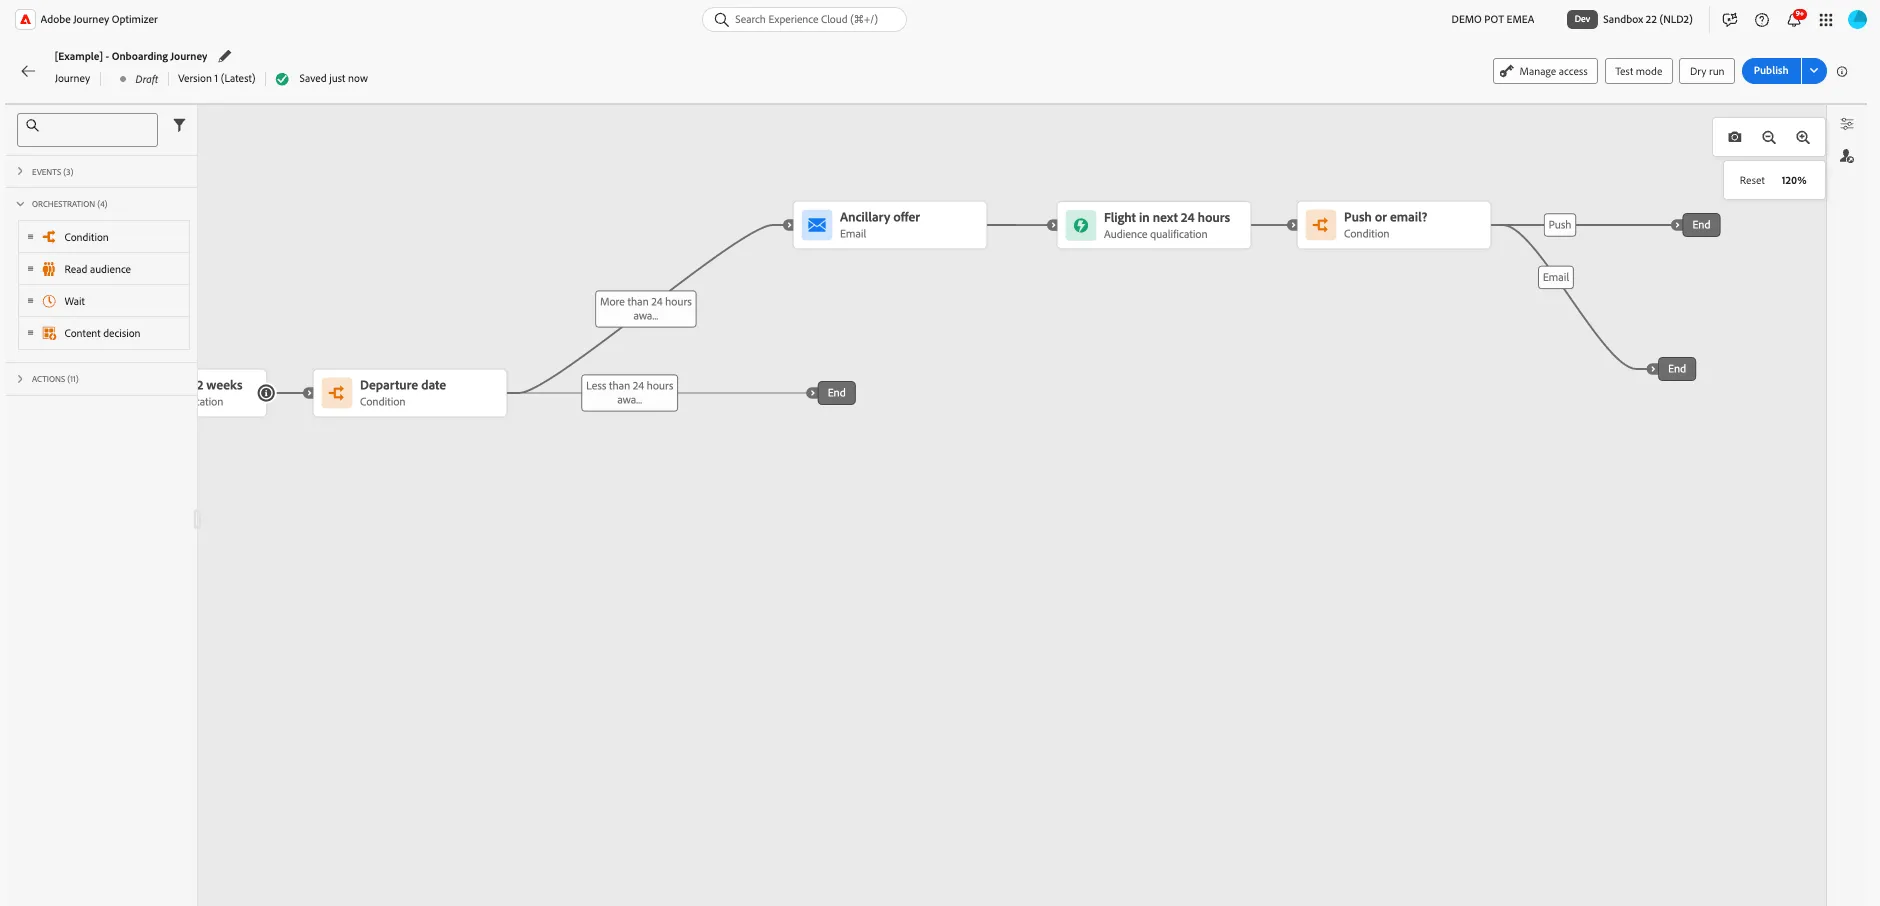Click the Dry run button
1880x906 pixels.
pos(1707,71)
